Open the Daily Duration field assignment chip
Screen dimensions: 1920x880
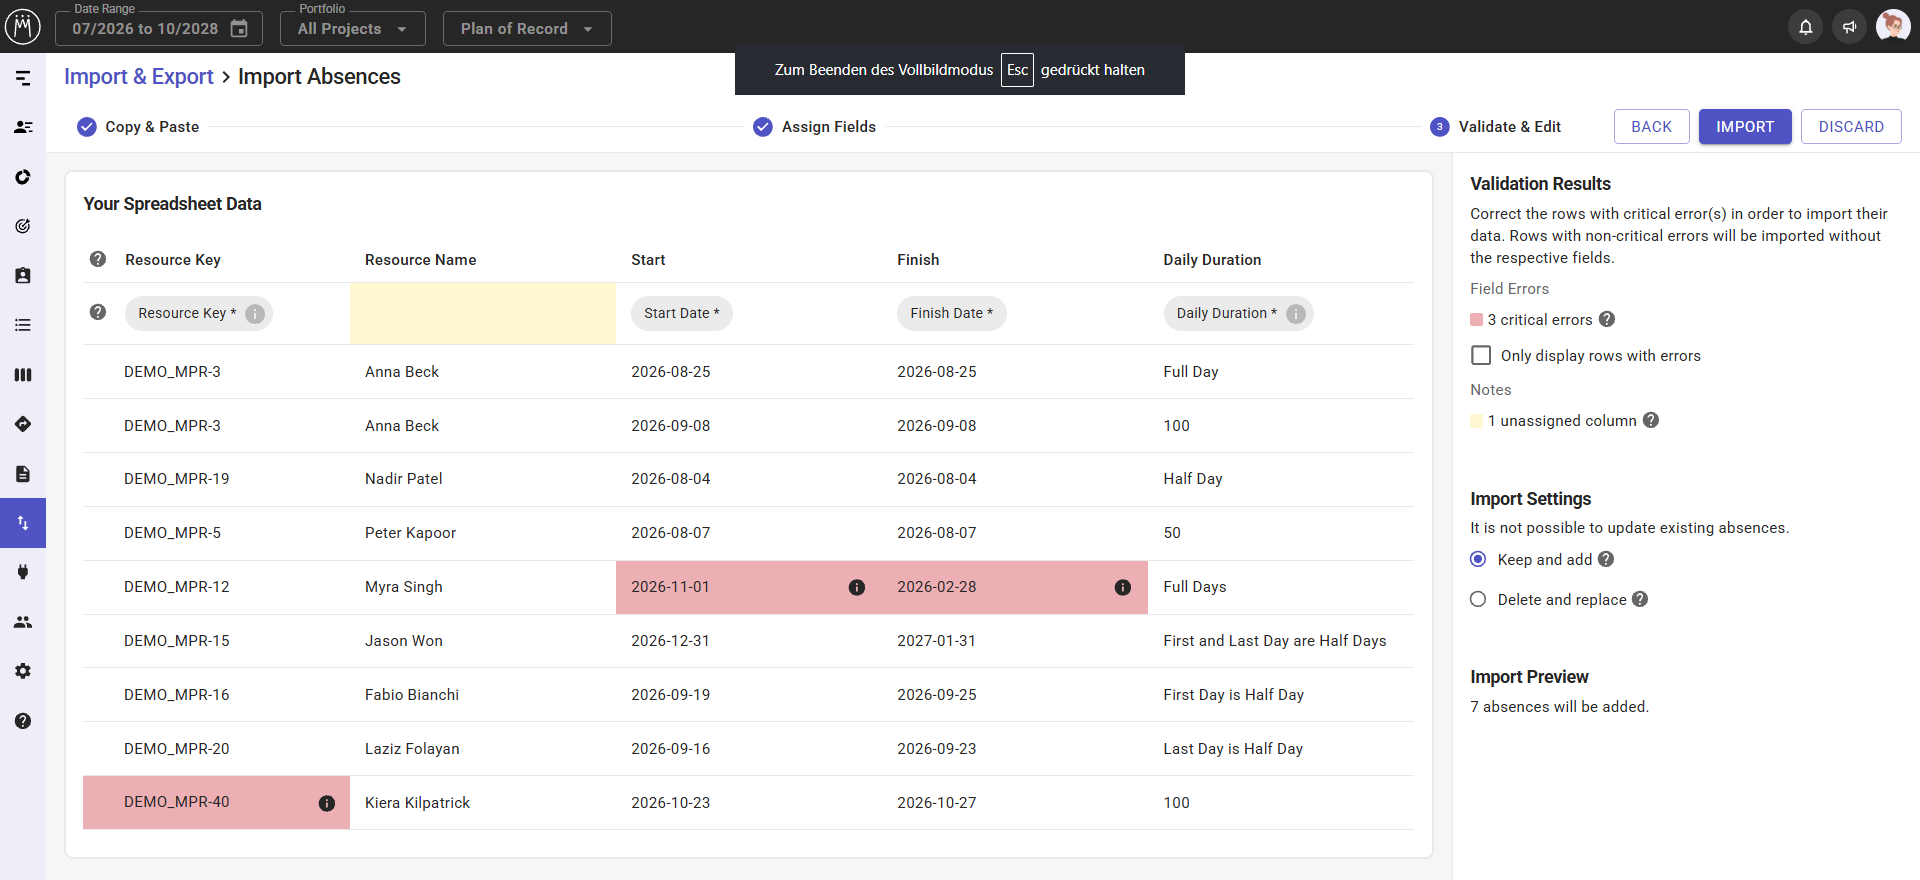[x=1238, y=313]
